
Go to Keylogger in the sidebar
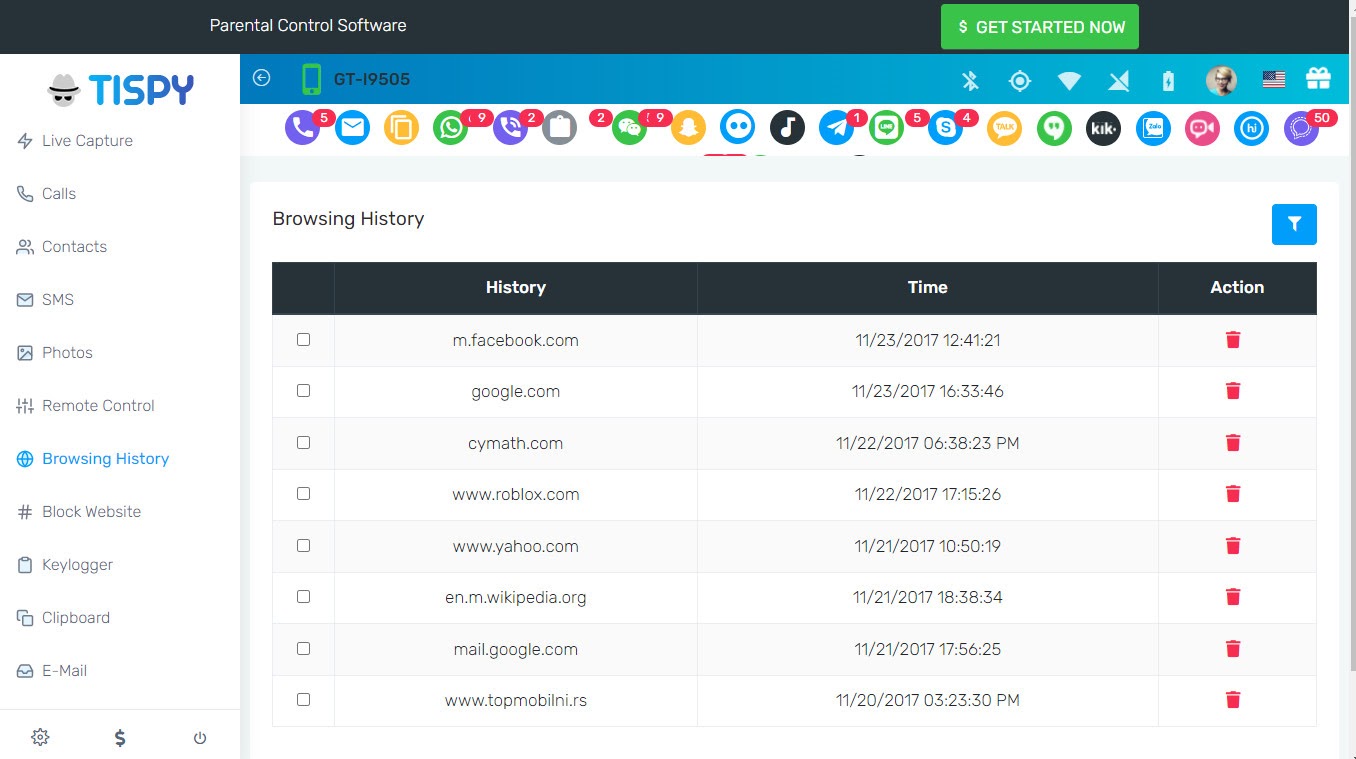(x=77, y=565)
